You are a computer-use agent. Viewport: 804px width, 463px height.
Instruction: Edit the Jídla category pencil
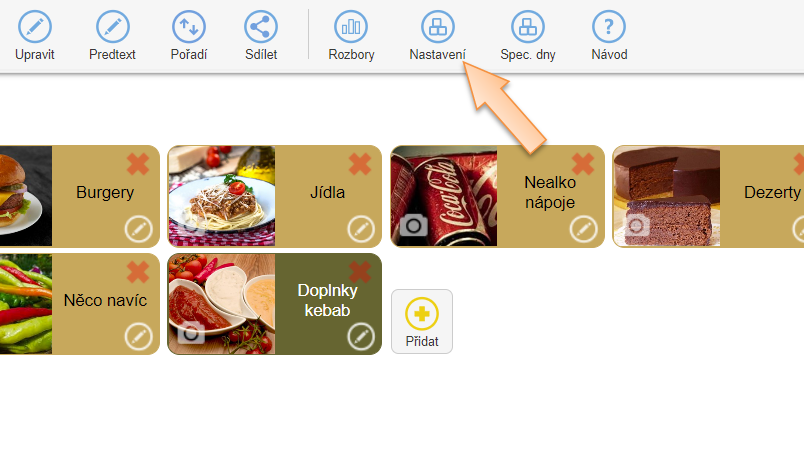[x=361, y=229]
